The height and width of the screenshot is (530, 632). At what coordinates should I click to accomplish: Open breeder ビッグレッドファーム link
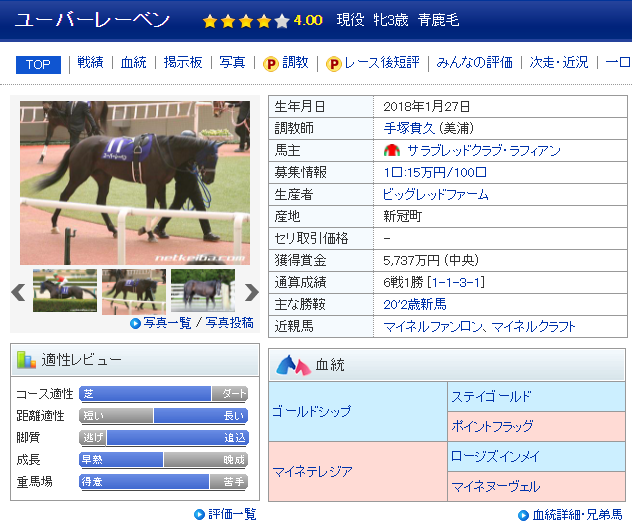pyautogui.click(x=436, y=195)
